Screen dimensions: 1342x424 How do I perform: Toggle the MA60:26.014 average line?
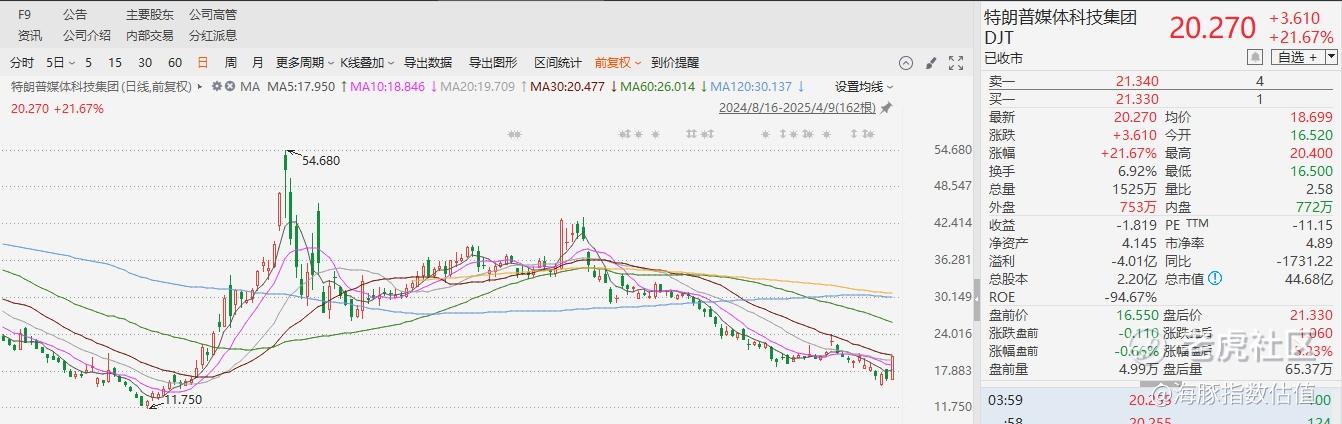click(657, 87)
